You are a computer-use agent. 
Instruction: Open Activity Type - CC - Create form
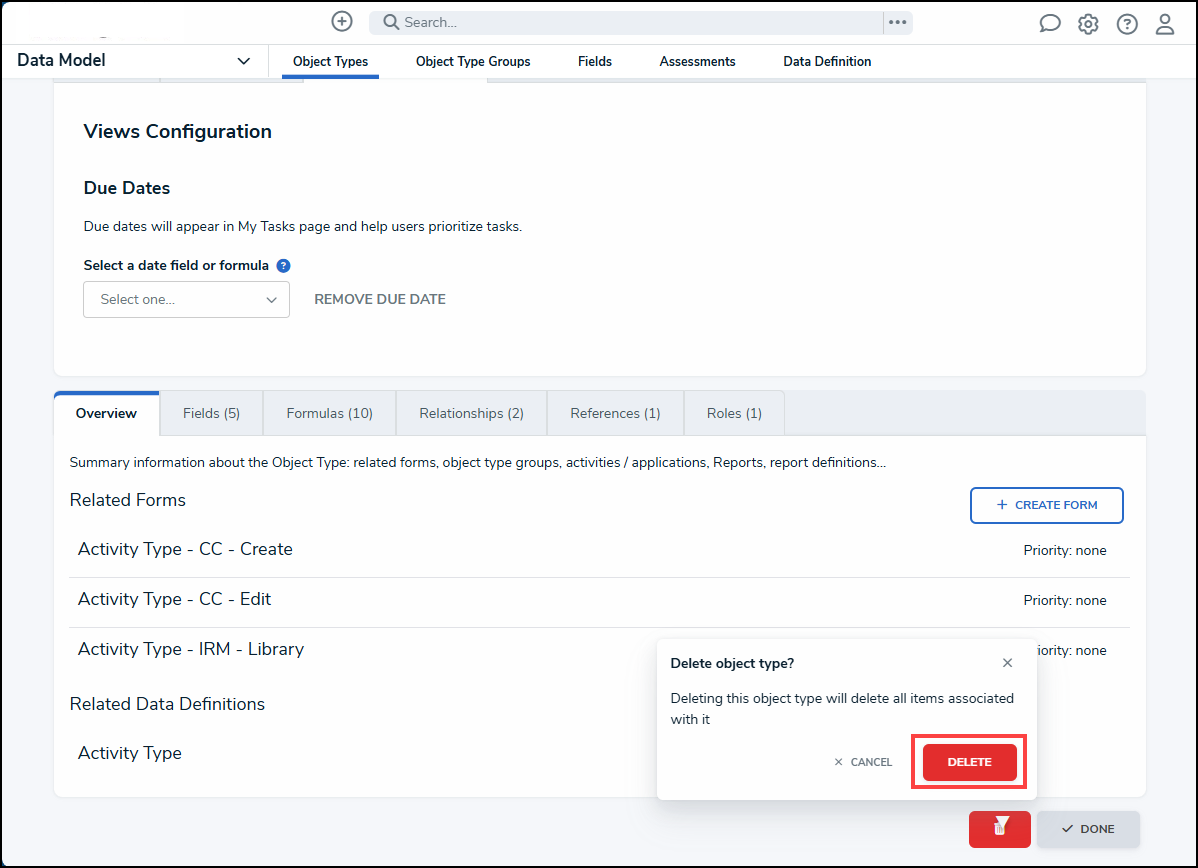[185, 549]
